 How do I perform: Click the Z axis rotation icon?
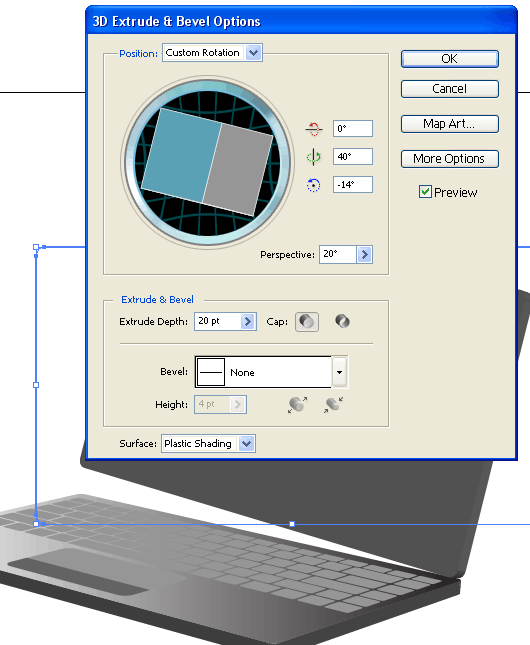[x=314, y=185]
